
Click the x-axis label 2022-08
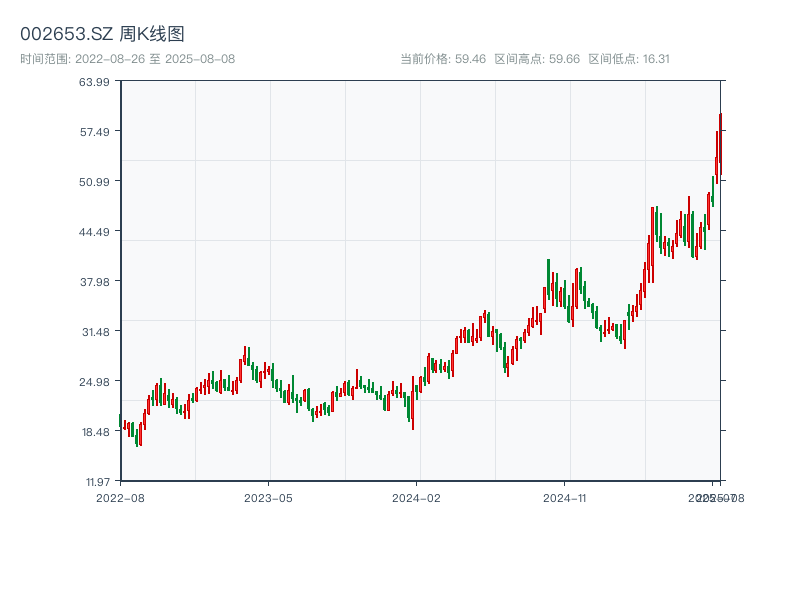(x=120, y=498)
